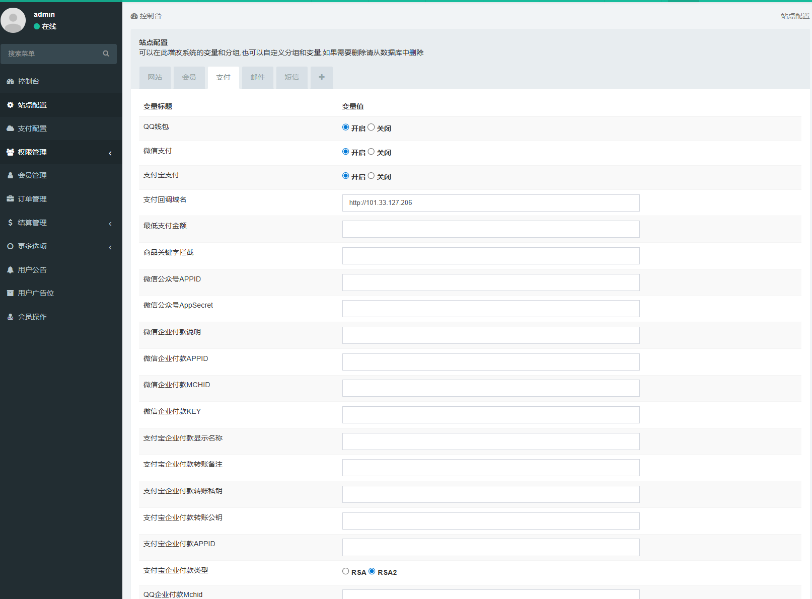The width and height of the screenshot is (812, 599).
Task: Click the briefcase icon for 订单管理
Action: coord(10,199)
